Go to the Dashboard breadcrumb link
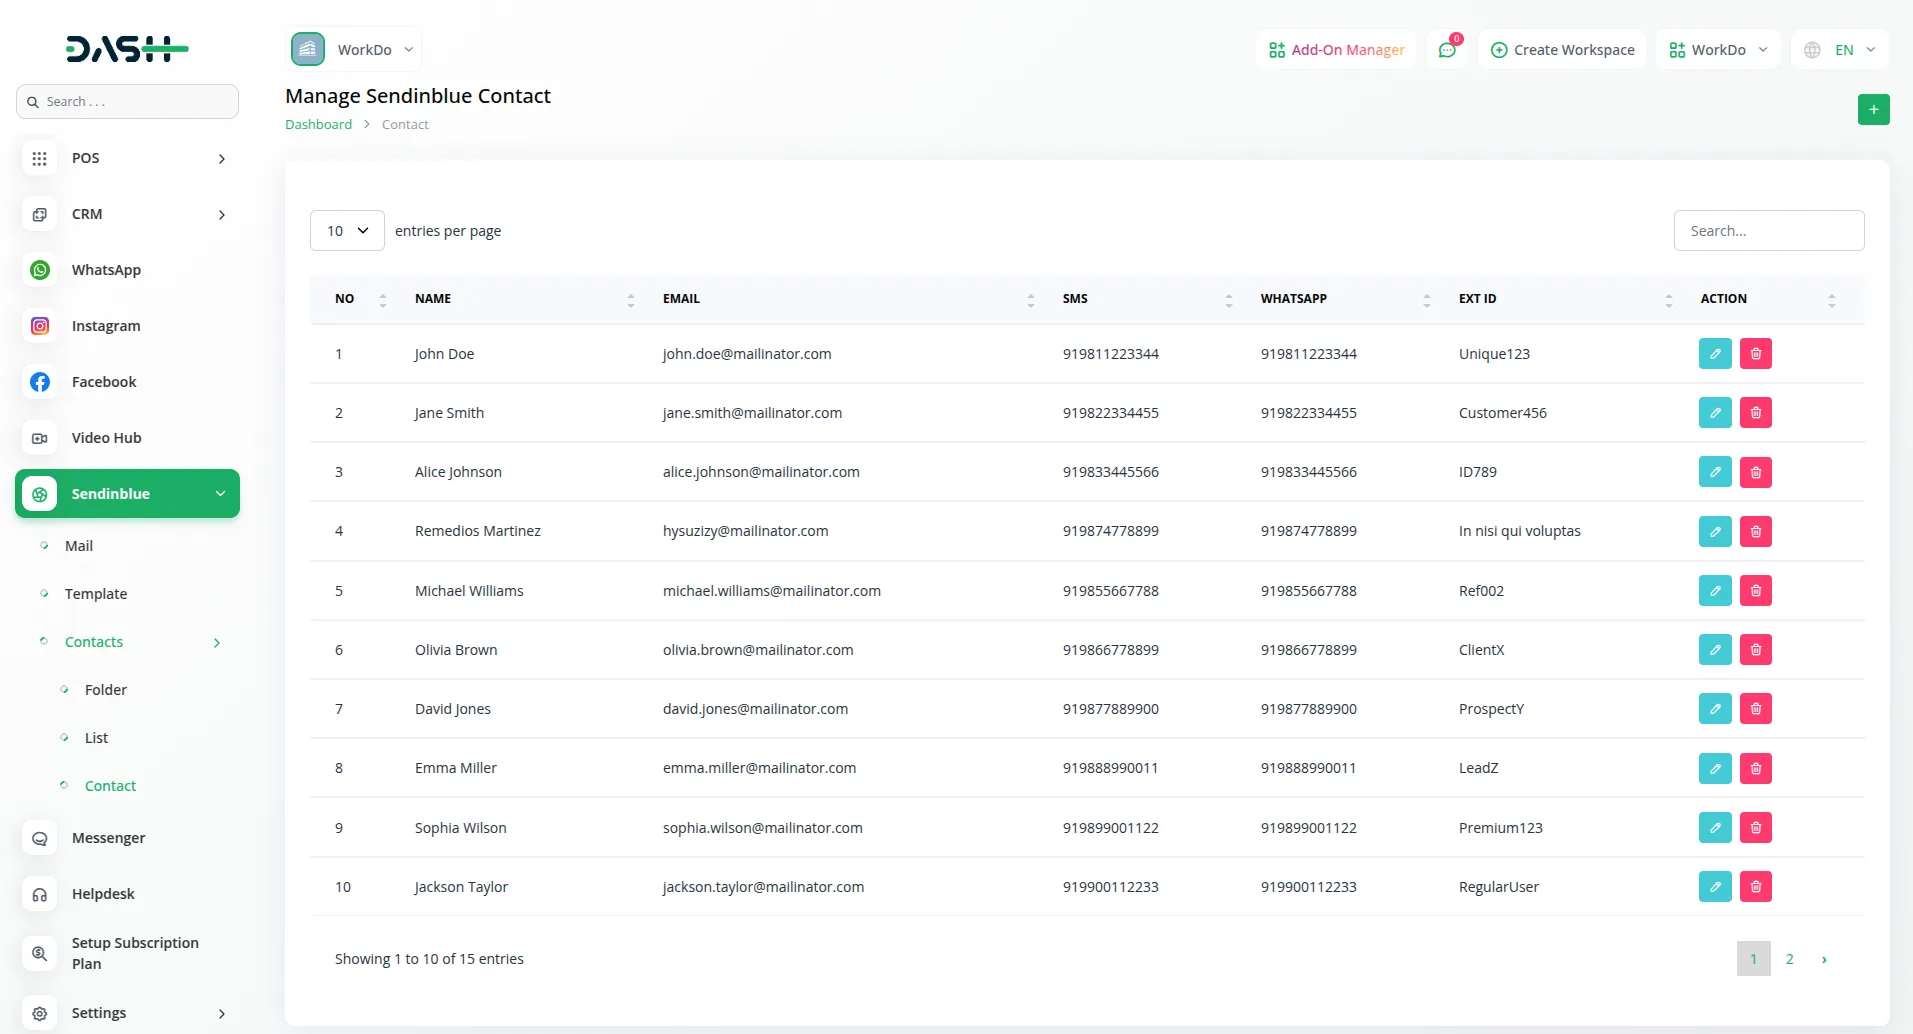The height and width of the screenshot is (1034, 1913). (318, 124)
